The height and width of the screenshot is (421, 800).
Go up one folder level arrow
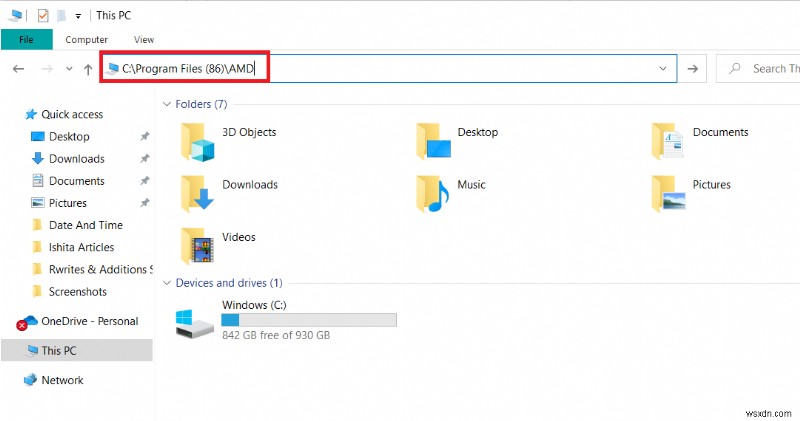[88, 69]
